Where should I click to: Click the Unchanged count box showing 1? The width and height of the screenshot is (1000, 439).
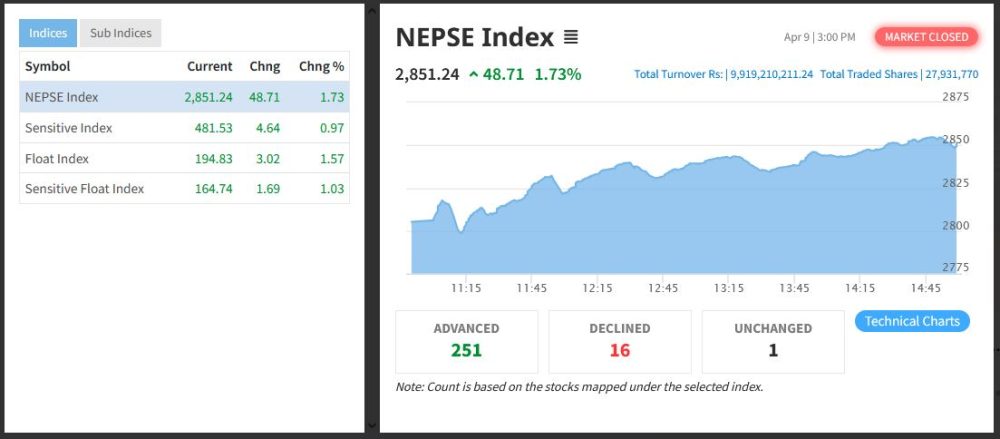coord(772,340)
